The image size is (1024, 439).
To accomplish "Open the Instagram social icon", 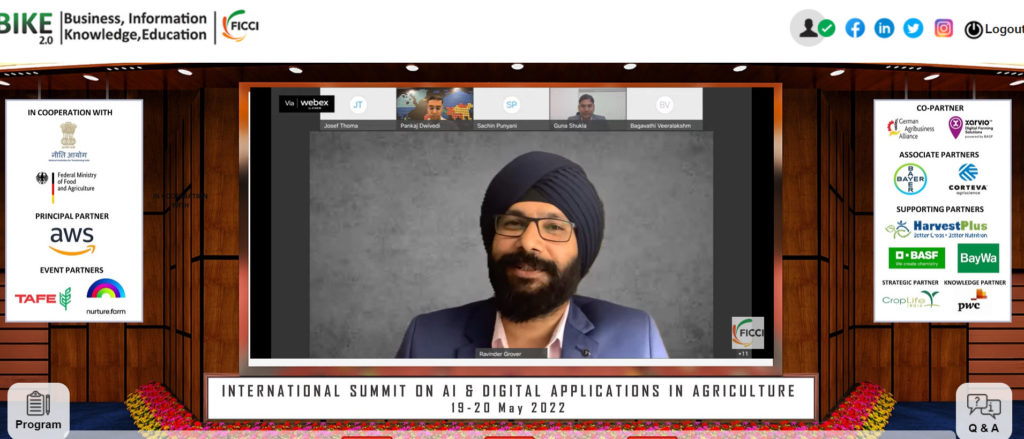I will tap(943, 28).
